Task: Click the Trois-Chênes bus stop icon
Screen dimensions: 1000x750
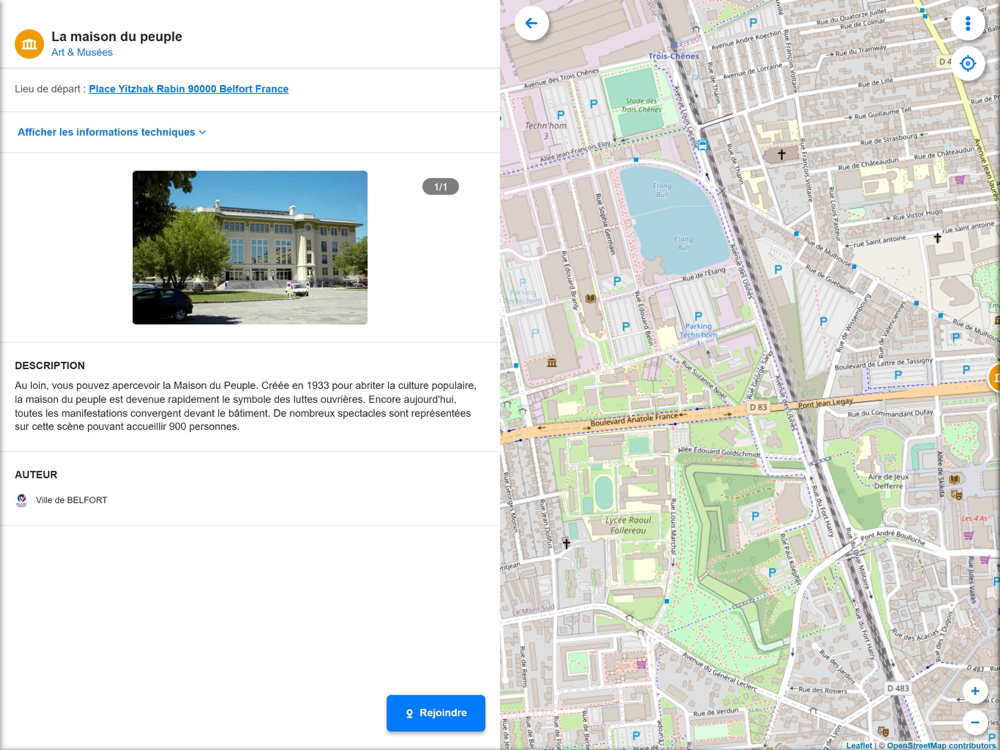Action: tap(702, 145)
